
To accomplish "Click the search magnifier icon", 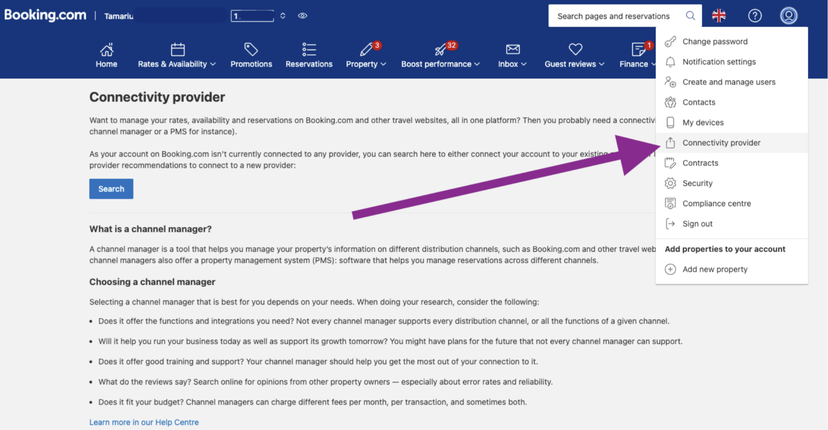I will 690,16.
